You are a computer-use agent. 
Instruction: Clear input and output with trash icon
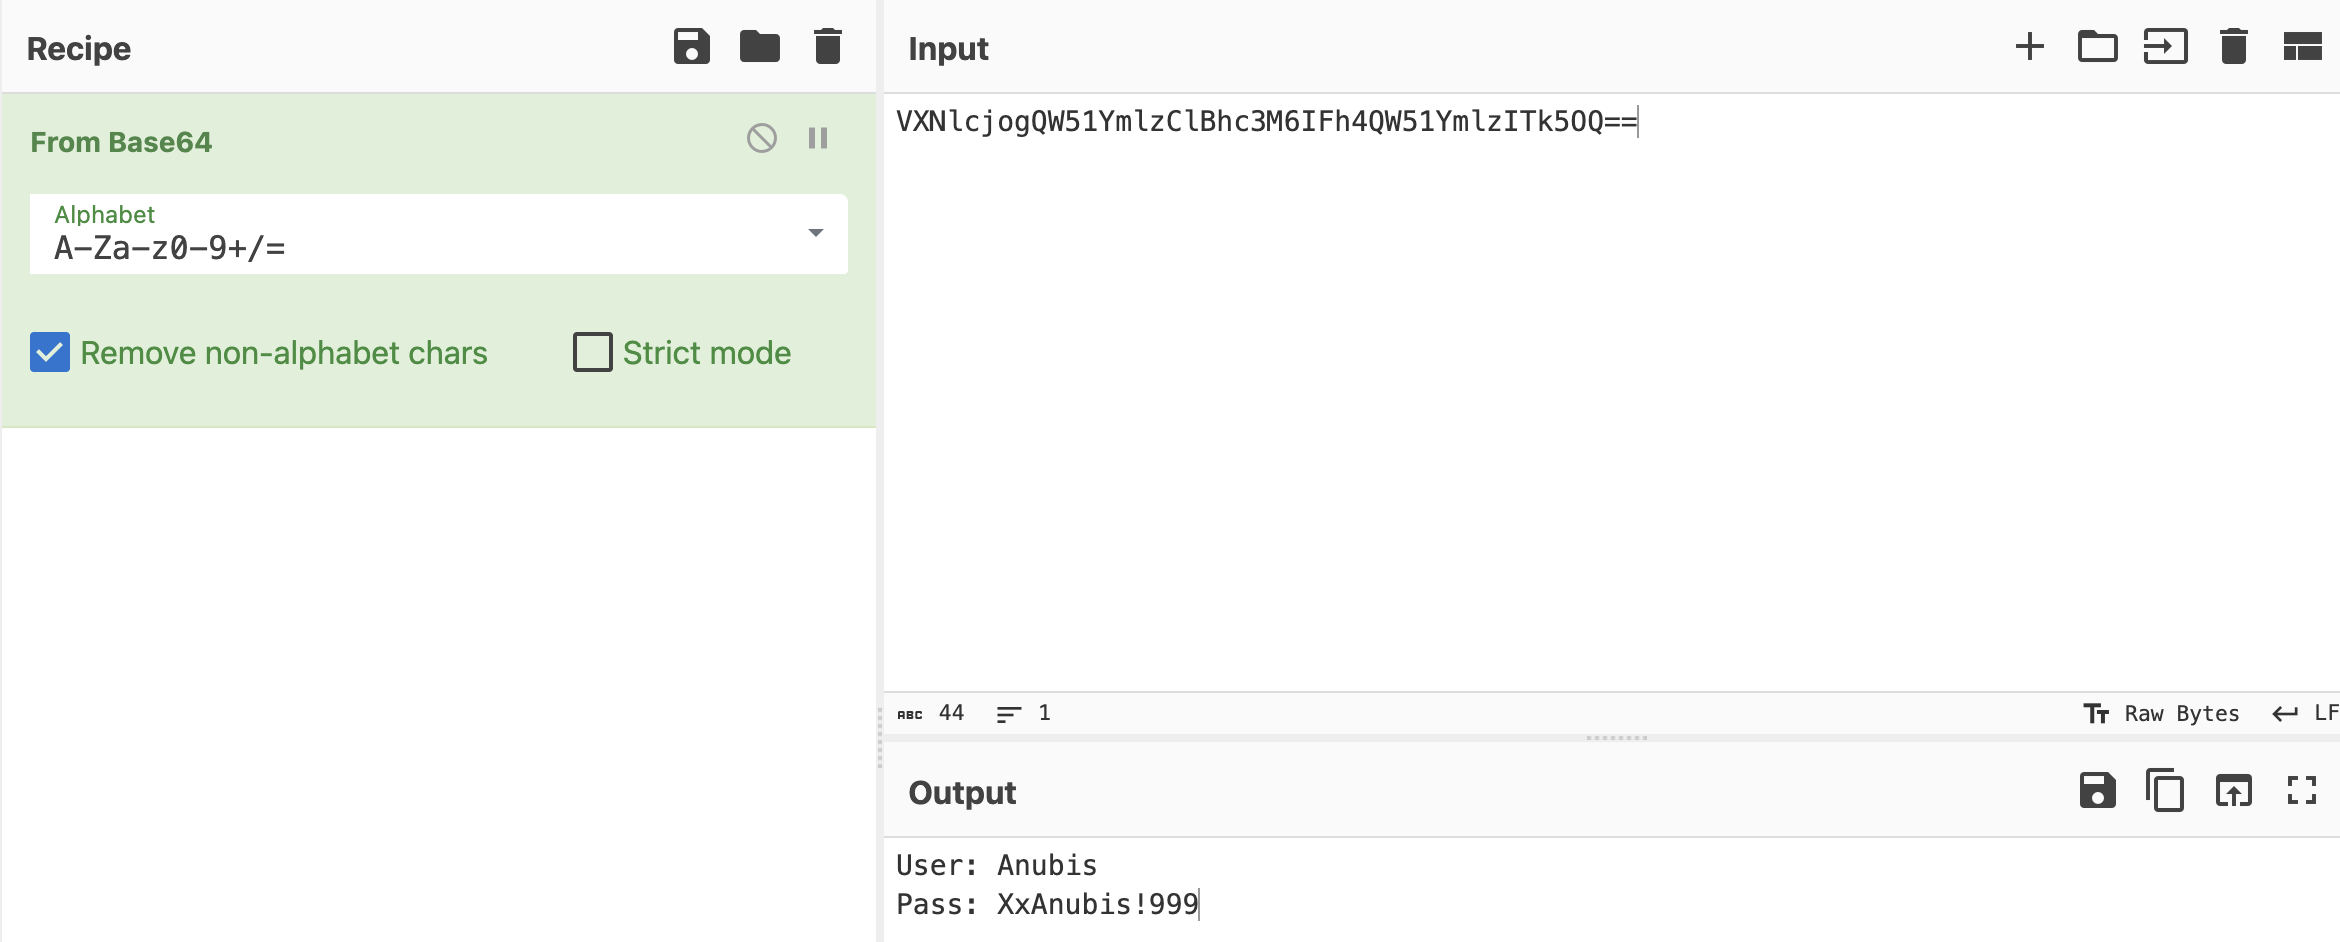[x=2233, y=47]
